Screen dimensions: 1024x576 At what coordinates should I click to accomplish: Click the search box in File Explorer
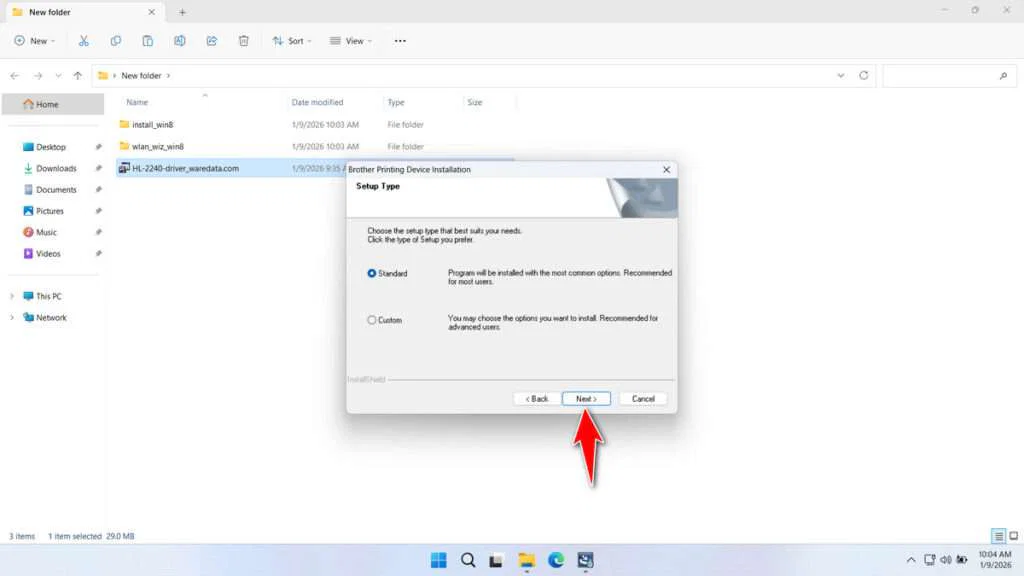tap(945, 75)
